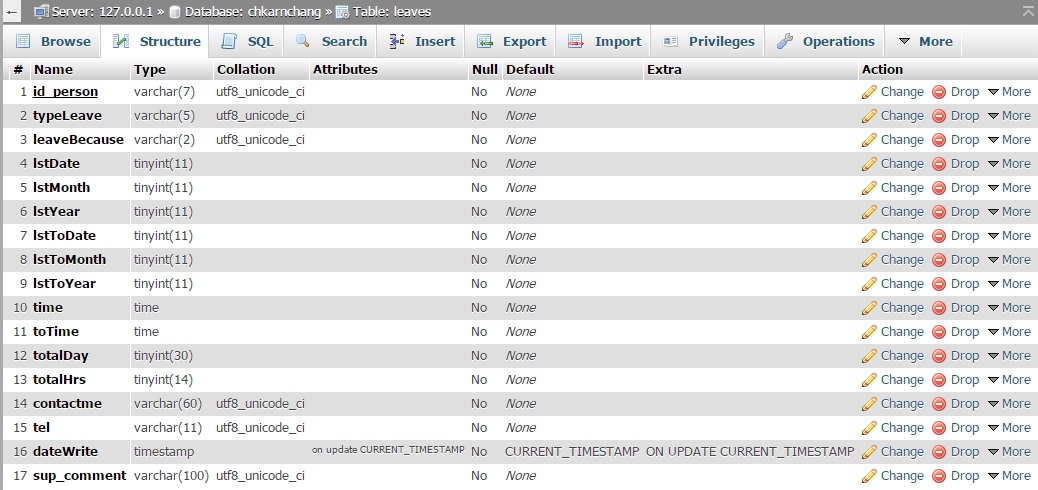Click the back arrow at top left
1038x490 pixels.
[11, 11]
